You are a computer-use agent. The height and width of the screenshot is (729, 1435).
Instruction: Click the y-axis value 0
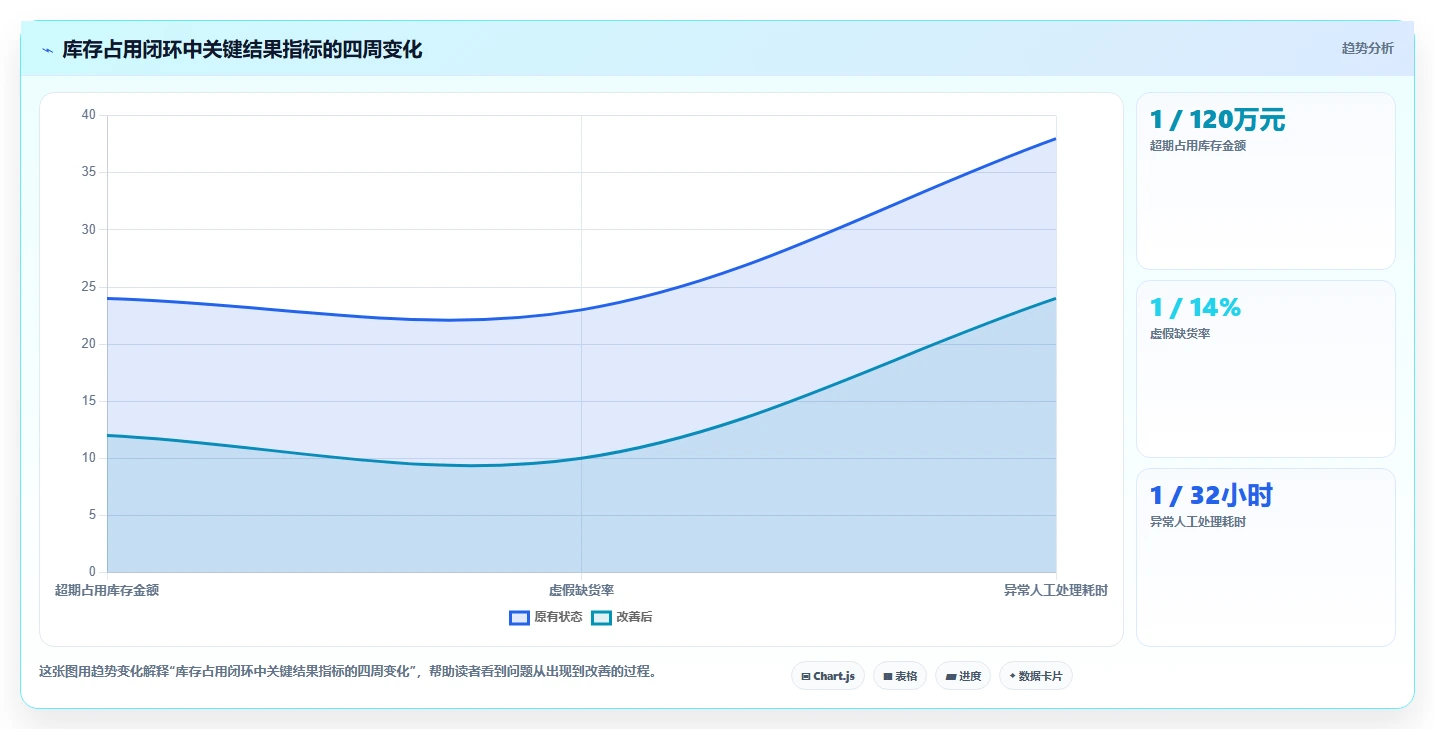92,572
